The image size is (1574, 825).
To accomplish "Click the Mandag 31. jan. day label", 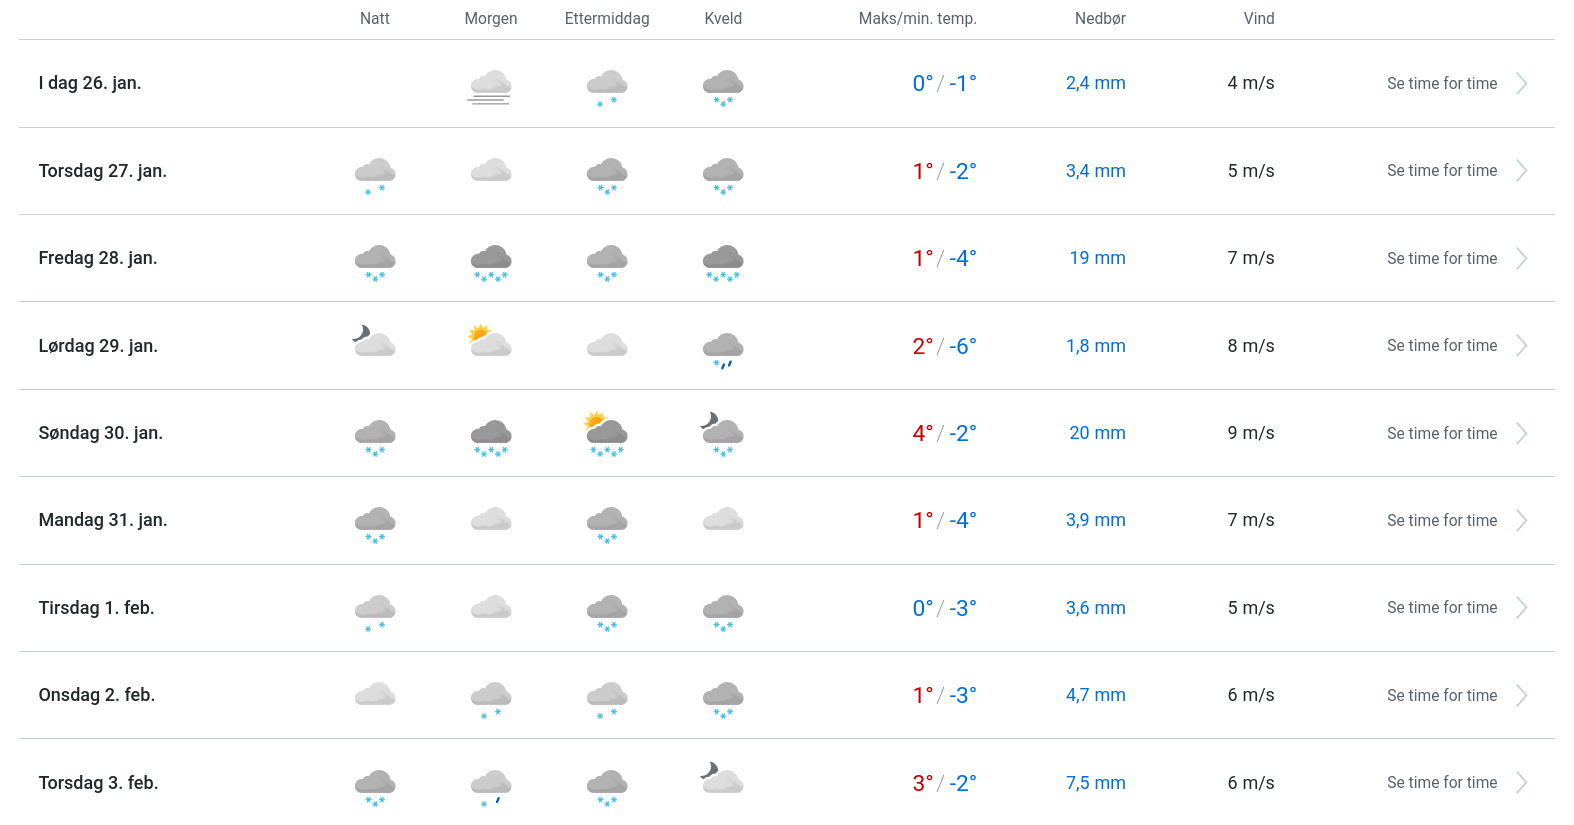I will click(103, 520).
